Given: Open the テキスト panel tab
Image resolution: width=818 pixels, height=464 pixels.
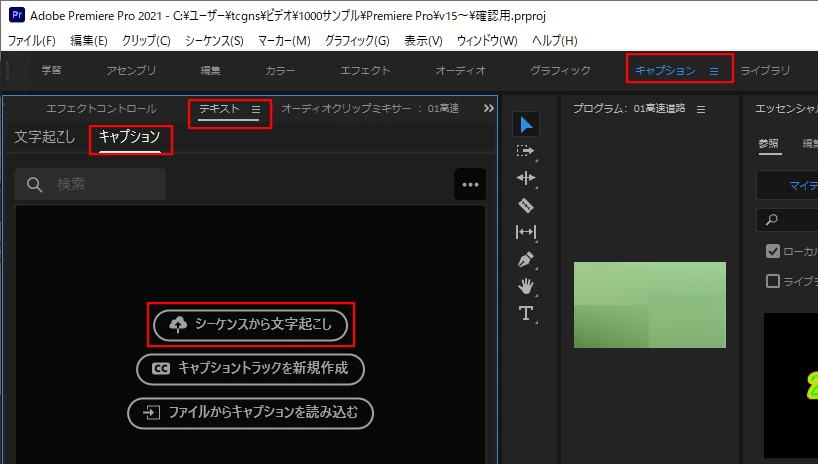Looking at the screenshot, I should click(x=219, y=109).
